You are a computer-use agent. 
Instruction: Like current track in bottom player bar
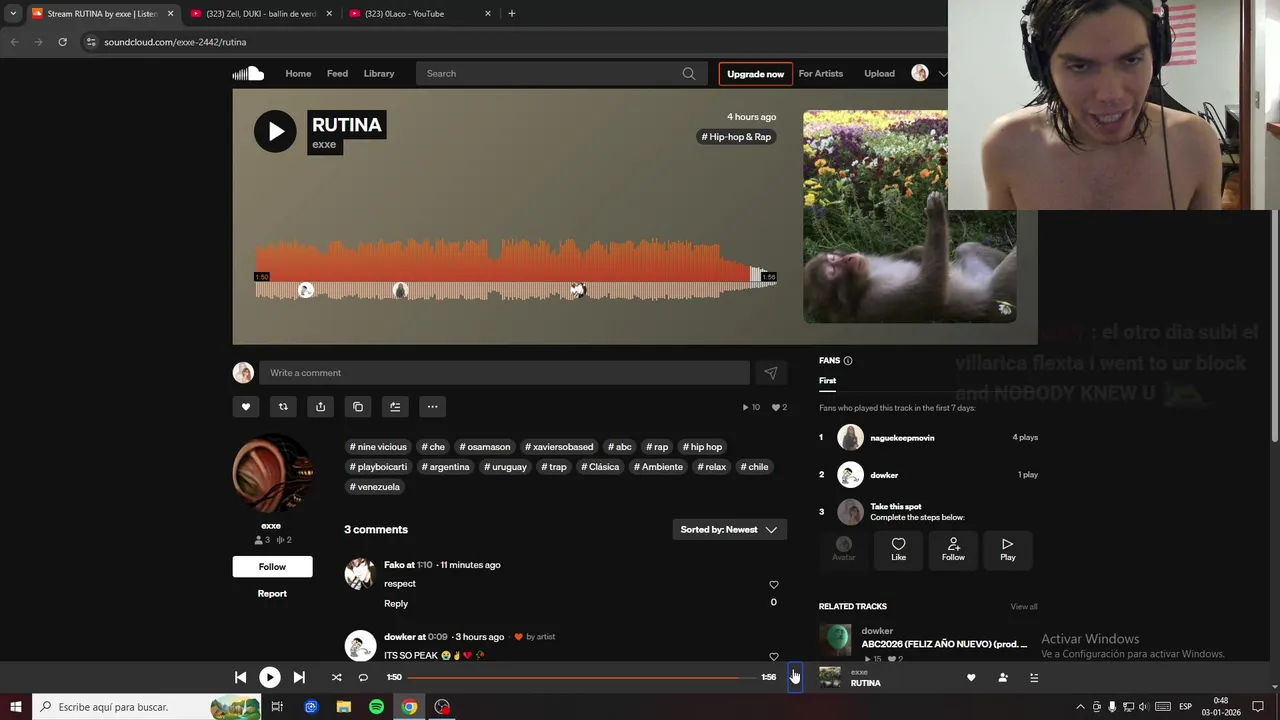click(971, 677)
